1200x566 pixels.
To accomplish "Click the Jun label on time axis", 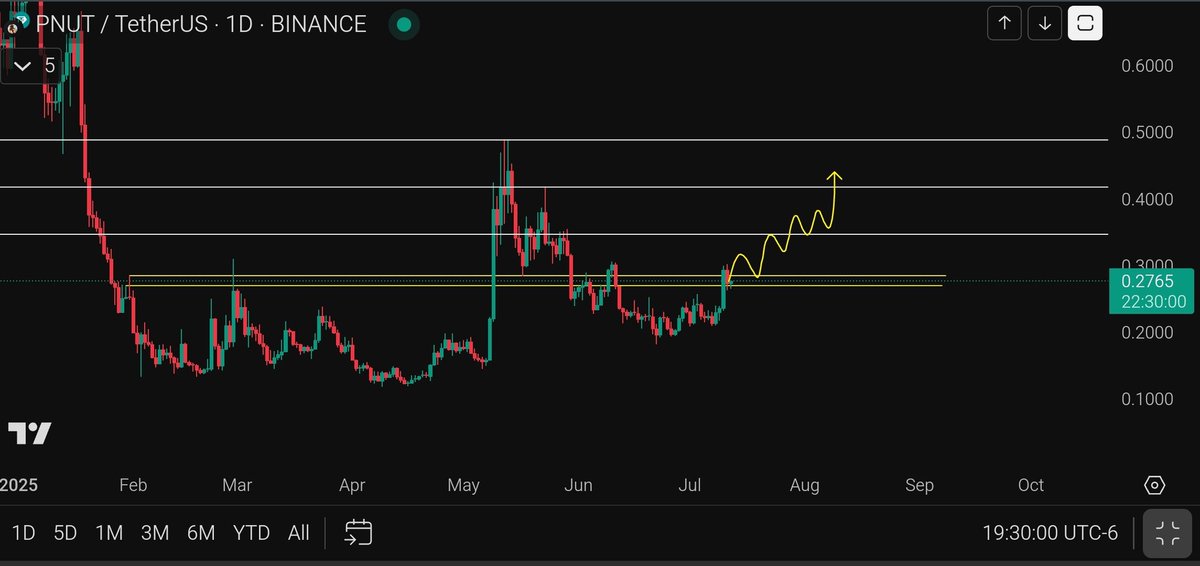I will point(578,485).
